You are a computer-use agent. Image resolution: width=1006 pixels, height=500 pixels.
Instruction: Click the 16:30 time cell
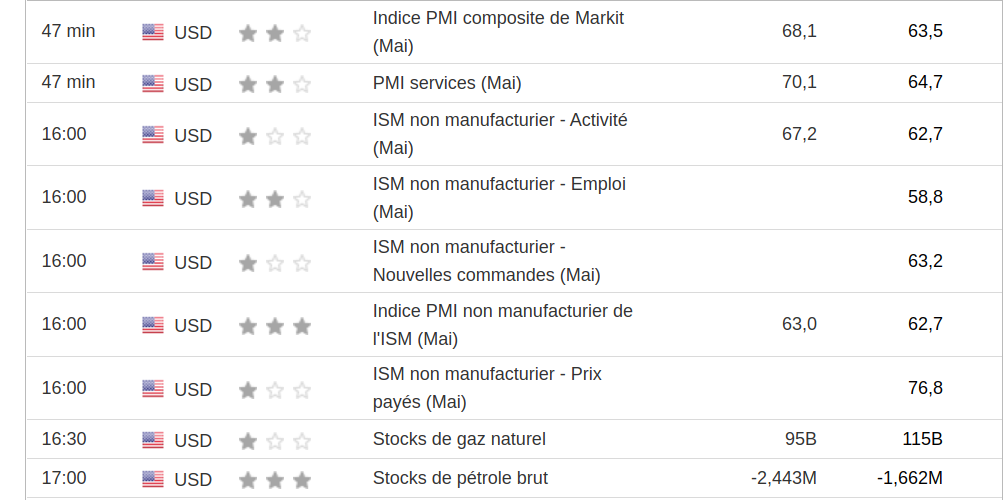[x=64, y=439]
